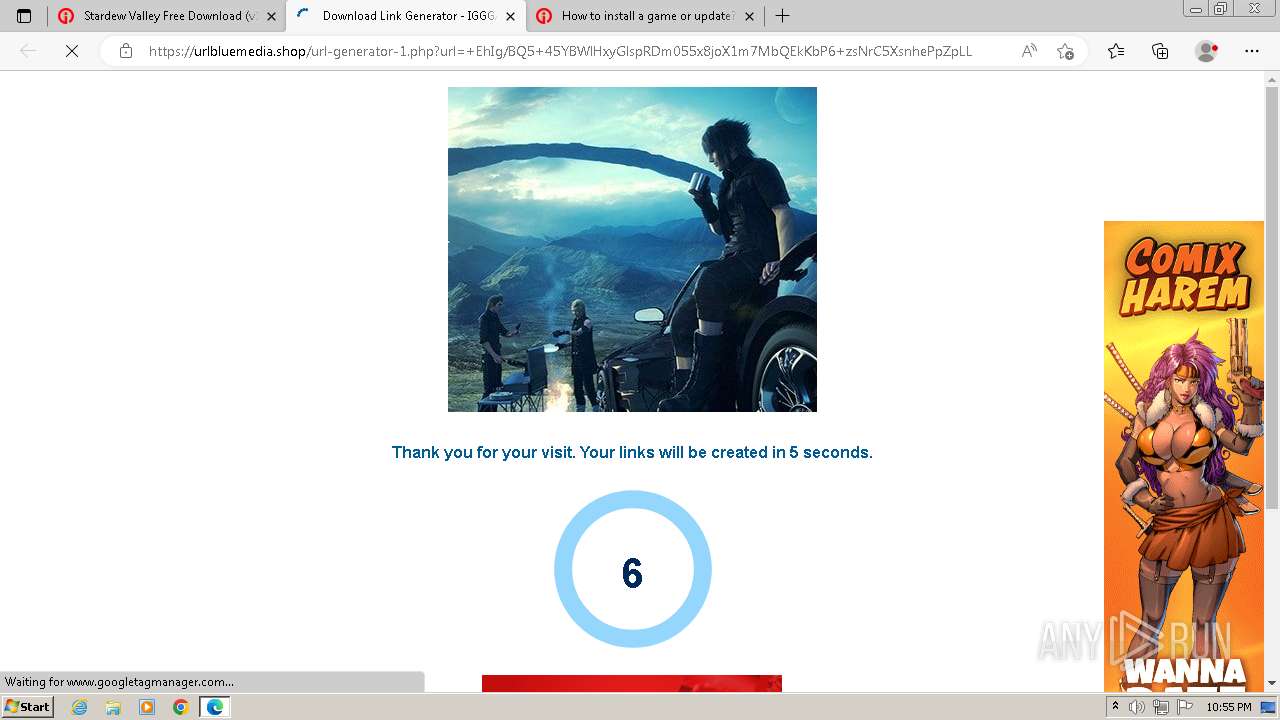Open Read aloud icon in address bar
Image resolution: width=1280 pixels, height=720 pixels.
click(x=1029, y=51)
